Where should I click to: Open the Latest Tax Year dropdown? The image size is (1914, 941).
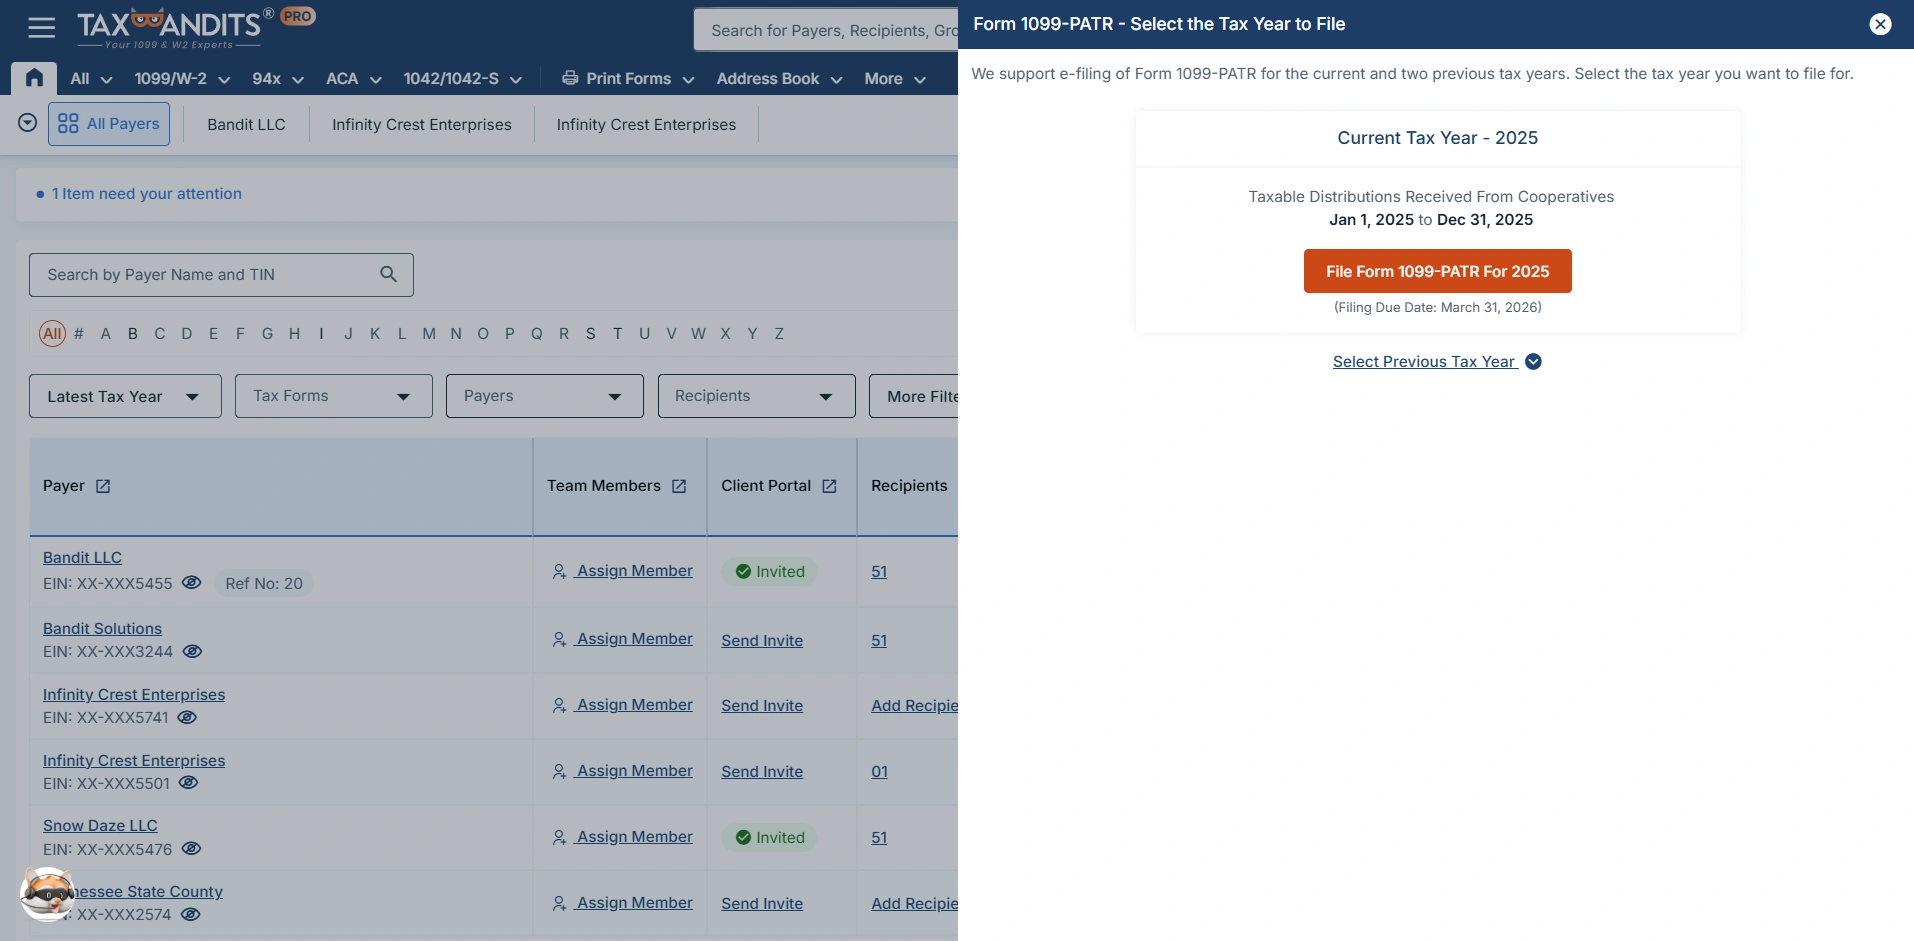click(125, 396)
